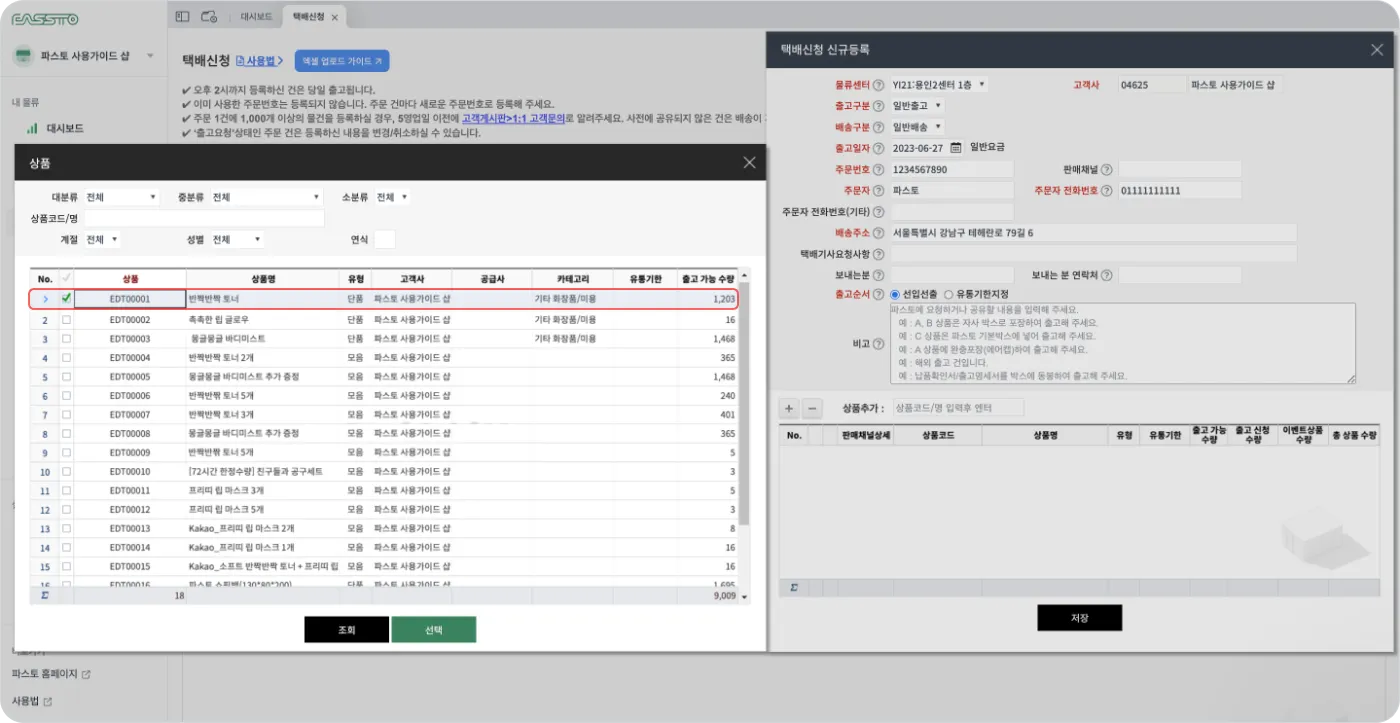
Task: Select the 유통기한지정 radio button
Action: (948, 295)
